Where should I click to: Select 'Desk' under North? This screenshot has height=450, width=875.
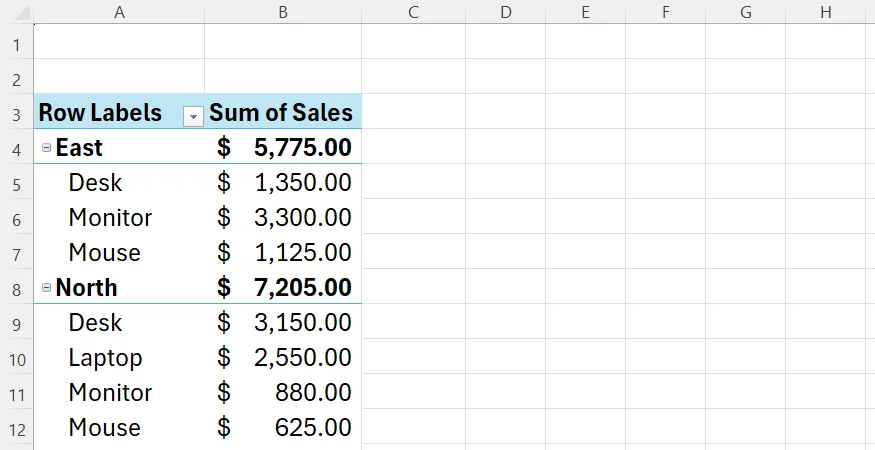tap(119, 322)
